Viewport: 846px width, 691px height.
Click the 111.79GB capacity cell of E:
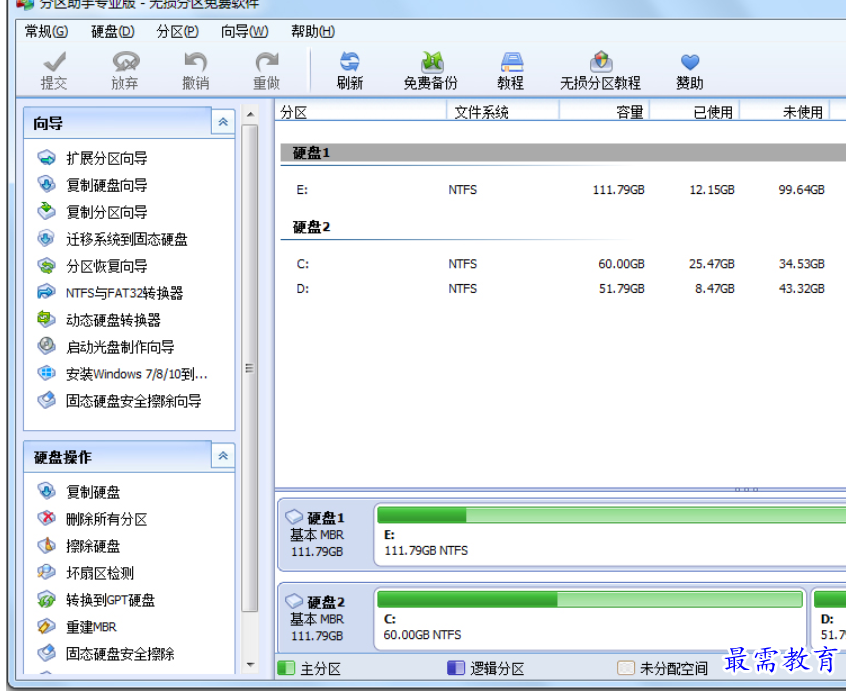[x=618, y=190]
